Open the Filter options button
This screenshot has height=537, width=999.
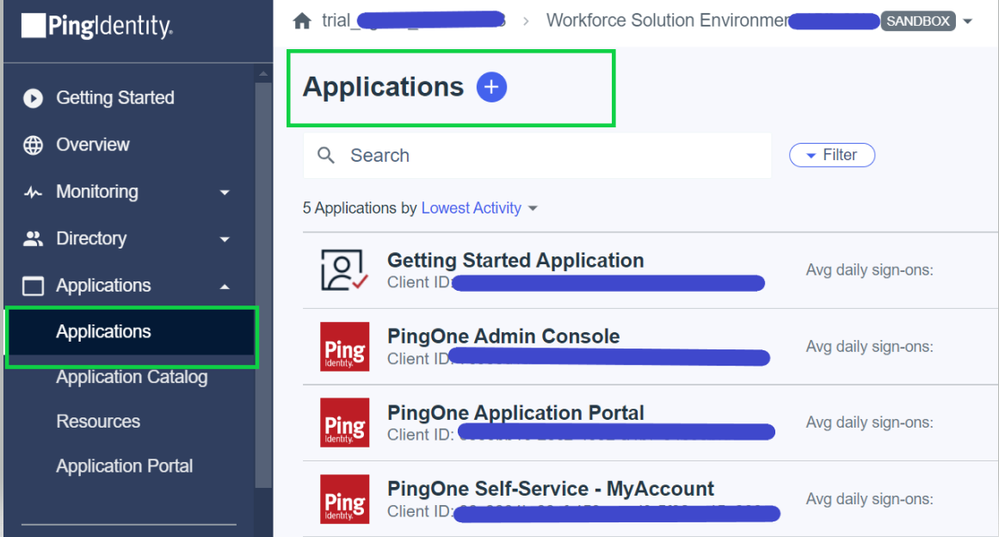832,155
